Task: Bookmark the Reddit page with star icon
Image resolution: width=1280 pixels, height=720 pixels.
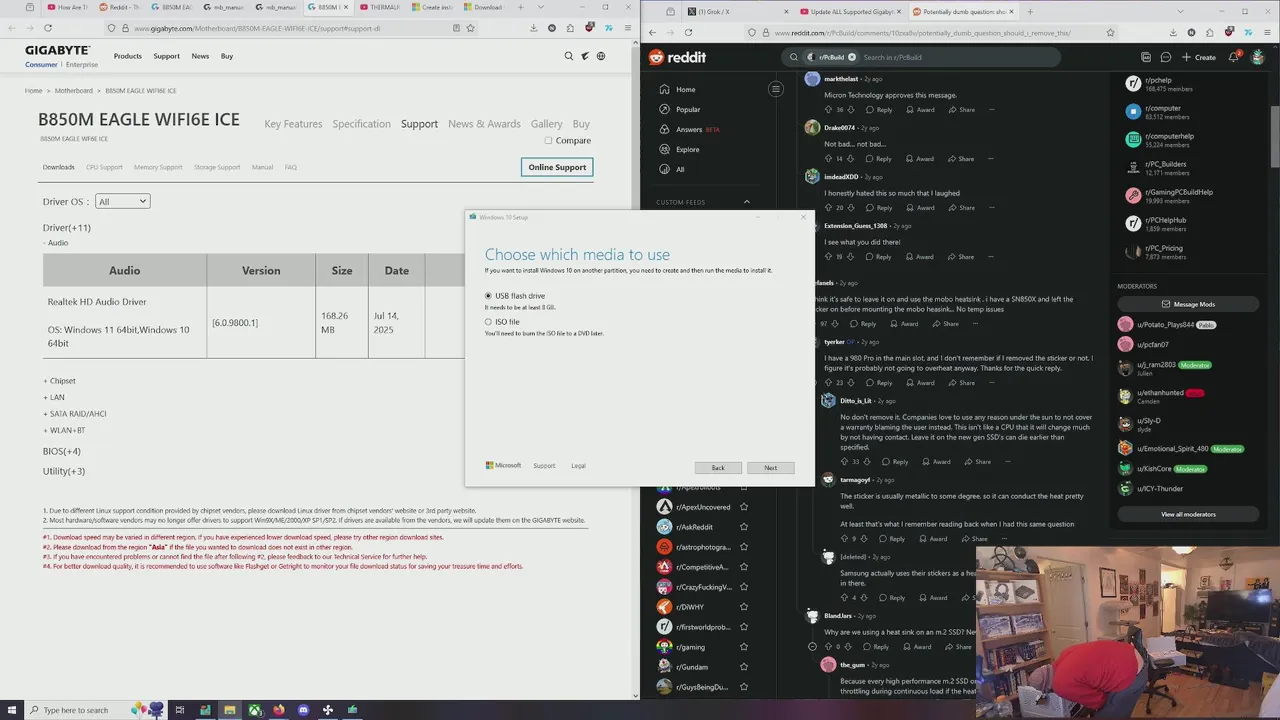Action: tap(1110, 33)
